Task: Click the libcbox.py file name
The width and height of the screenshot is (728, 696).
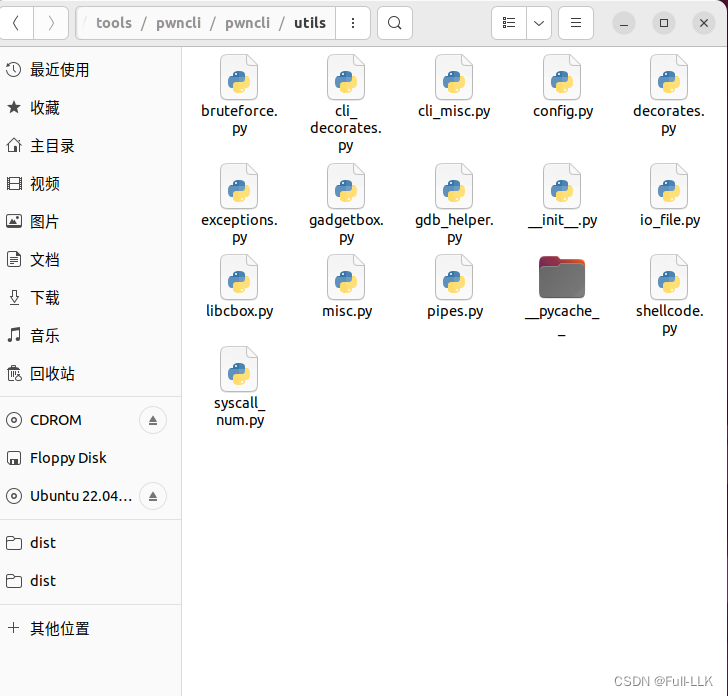Action: (240, 311)
